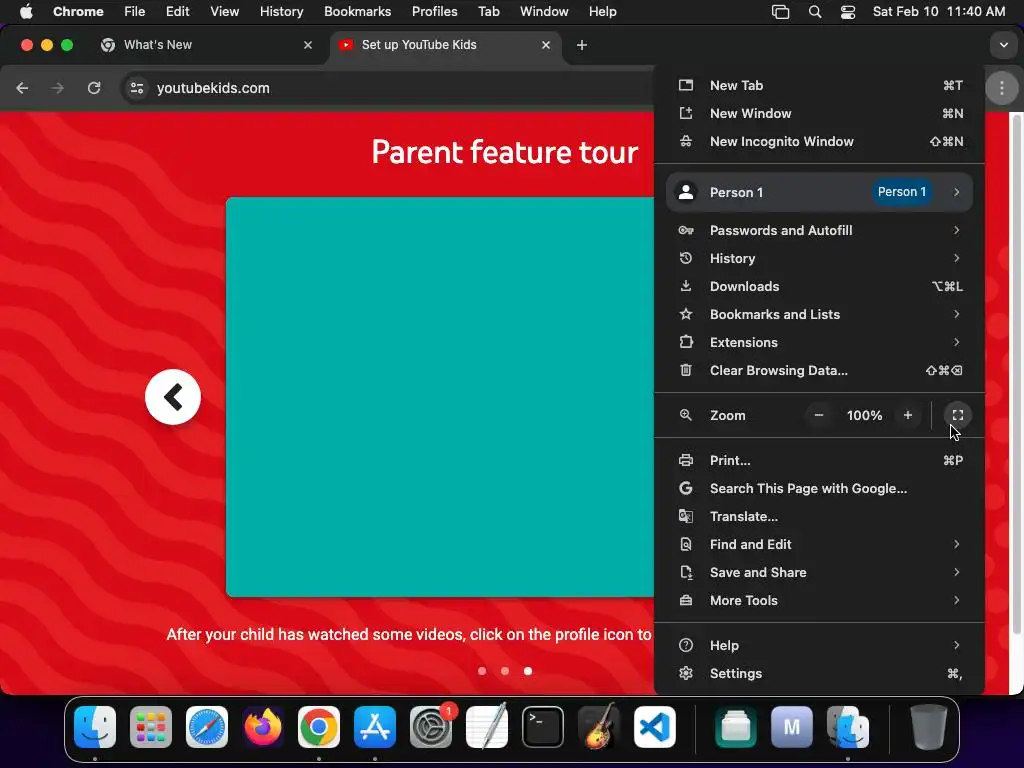
Task: Launch Safari from the Dock
Action: (x=207, y=727)
